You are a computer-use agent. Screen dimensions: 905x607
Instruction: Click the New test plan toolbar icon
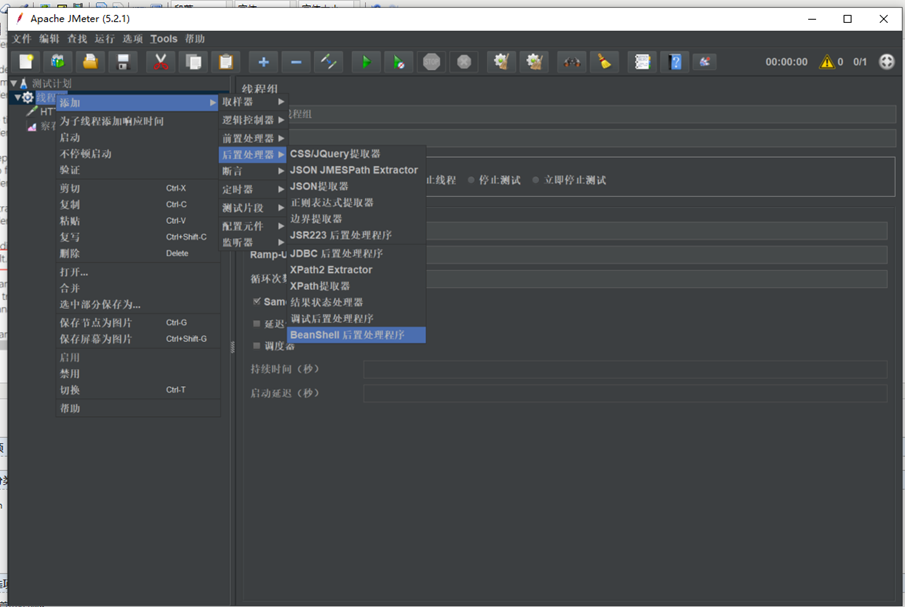26,62
